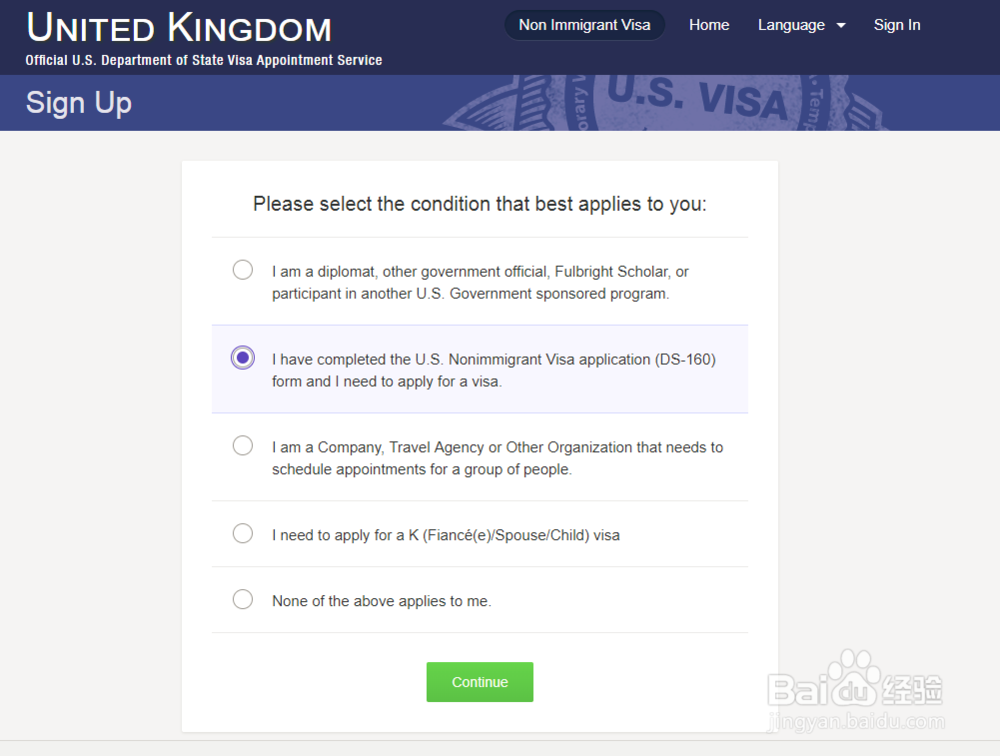
Task: Select the K (Fiancé(e)/Spouse/Child) visa radio button
Action: pyautogui.click(x=243, y=534)
